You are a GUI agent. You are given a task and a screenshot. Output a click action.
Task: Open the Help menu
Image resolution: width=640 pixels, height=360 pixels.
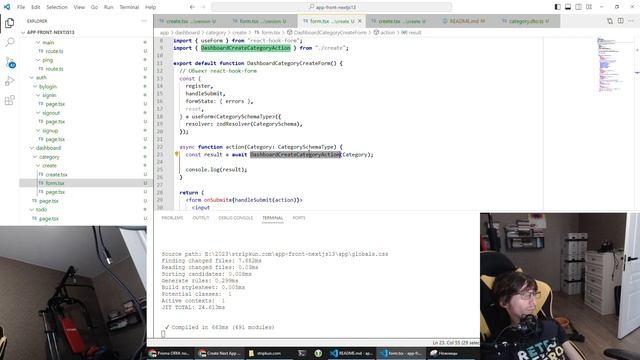(151, 7)
